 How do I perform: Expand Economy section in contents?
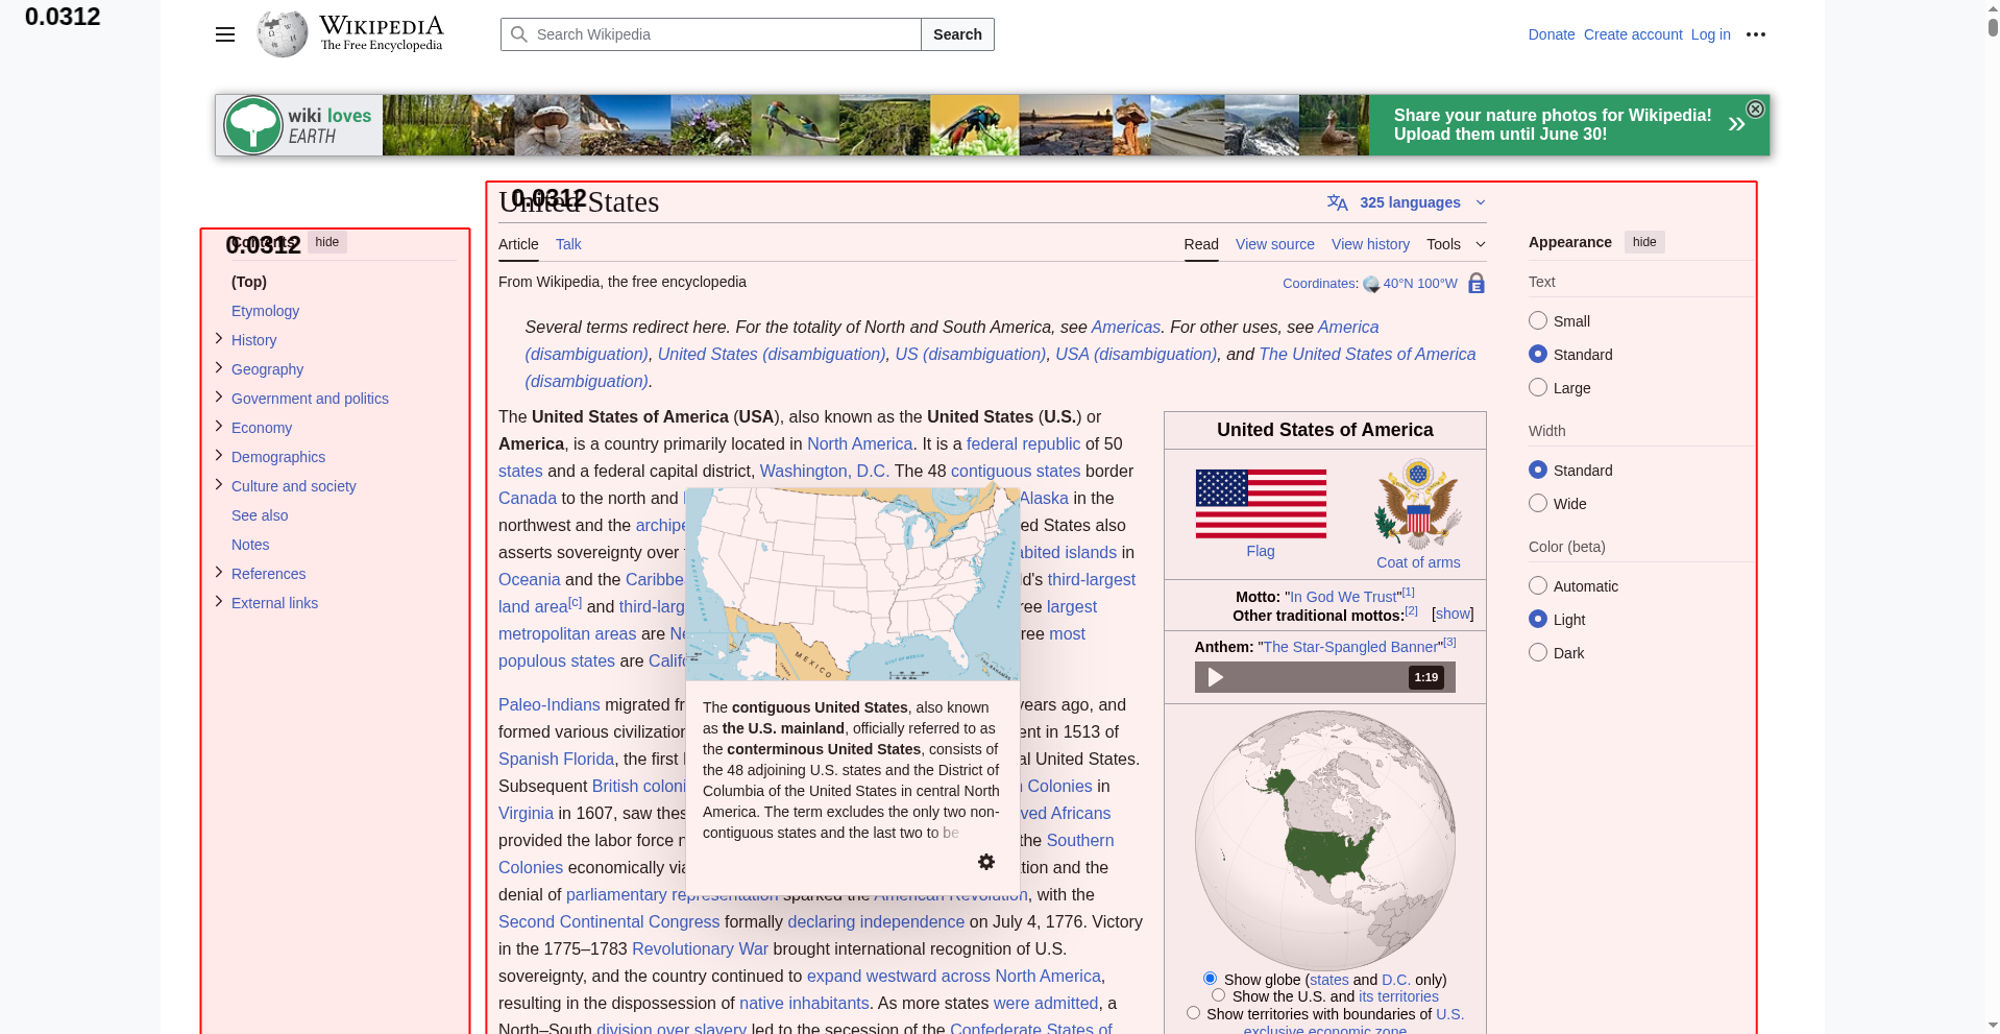tap(219, 426)
